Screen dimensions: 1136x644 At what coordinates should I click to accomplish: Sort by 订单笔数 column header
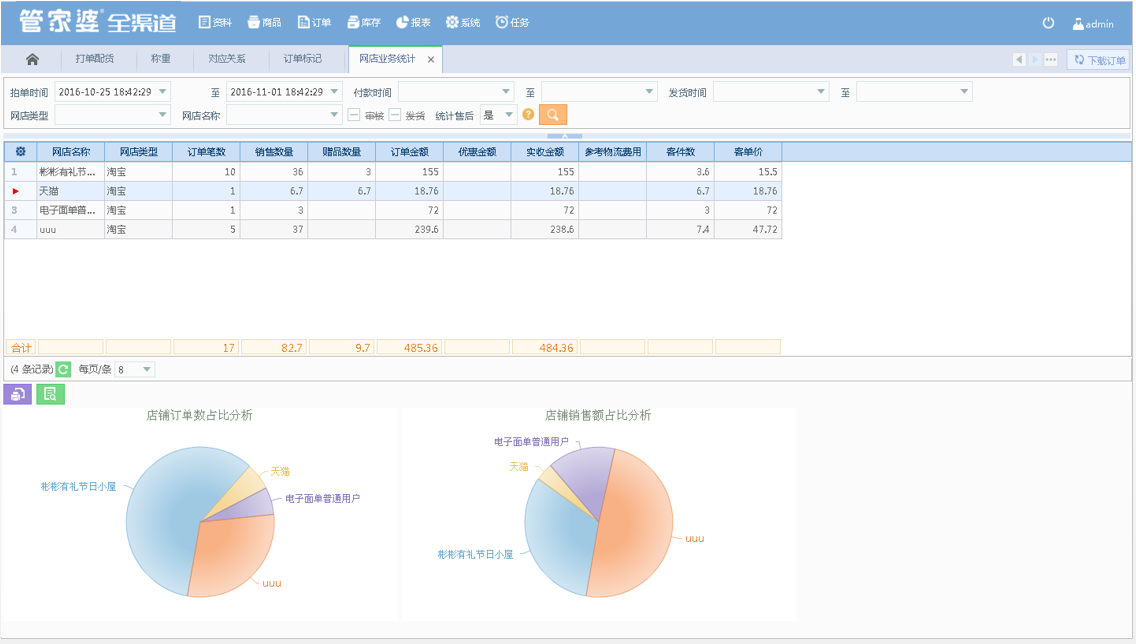click(x=206, y=151)
